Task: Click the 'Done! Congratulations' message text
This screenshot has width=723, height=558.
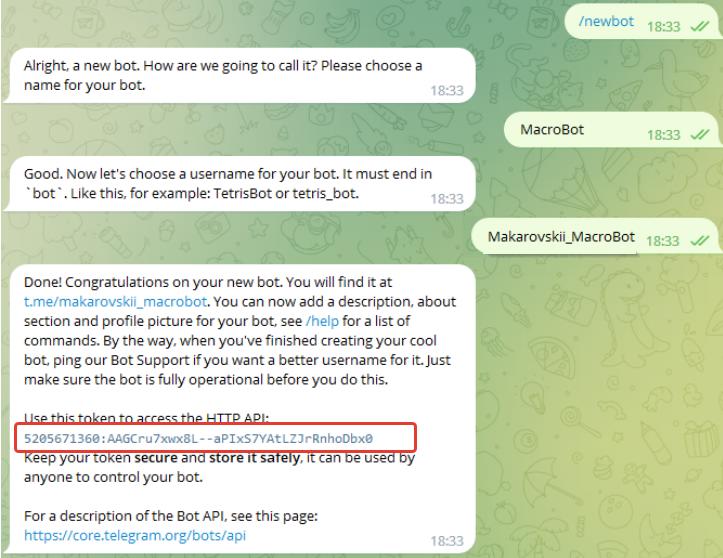Action: (240, 331)
